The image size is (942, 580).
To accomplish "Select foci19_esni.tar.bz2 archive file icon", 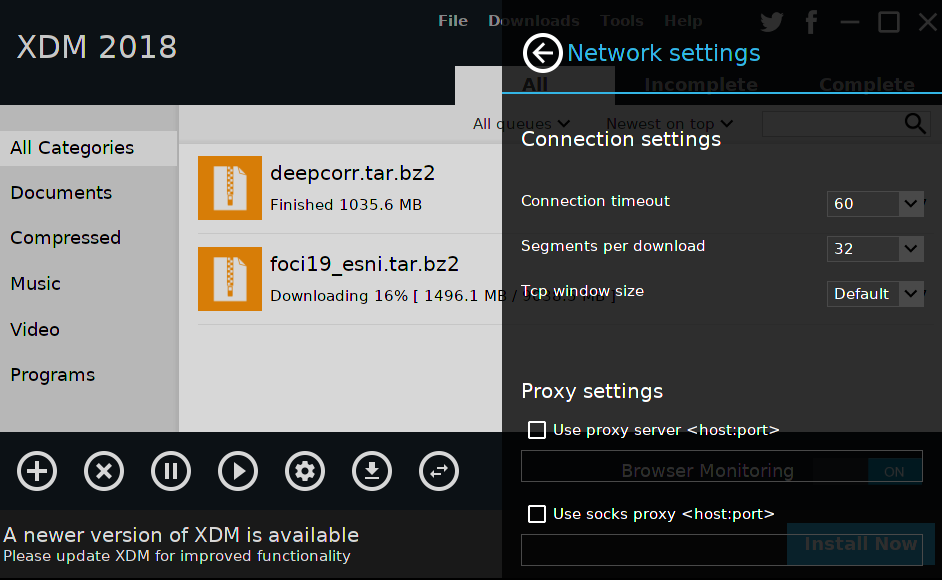I will pyautogui.click(x=229, y=279).
